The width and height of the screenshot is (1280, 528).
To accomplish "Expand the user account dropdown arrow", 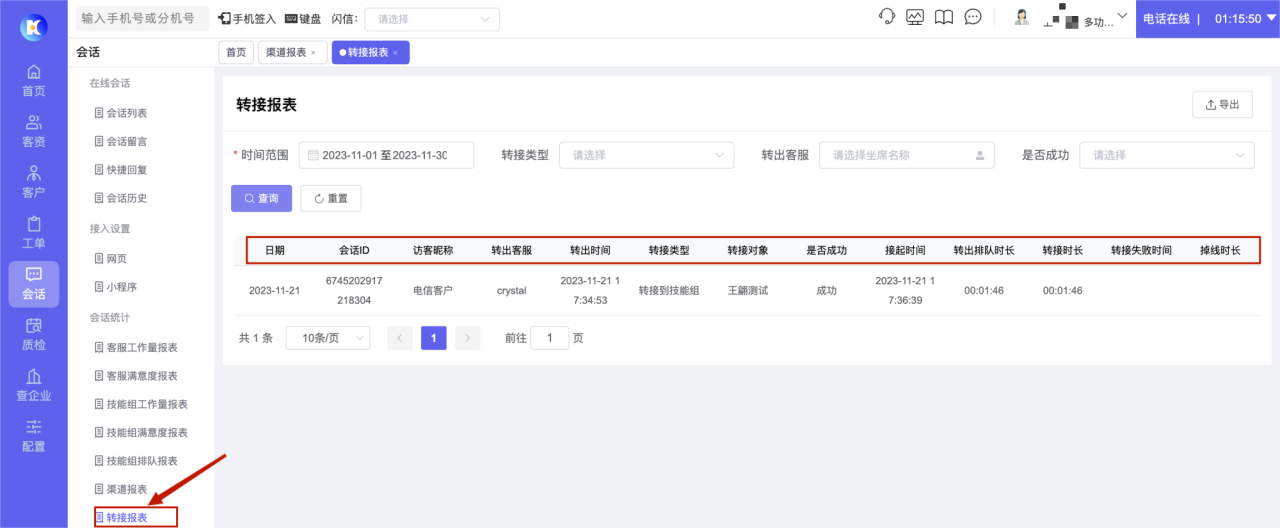I will point(1122,15).
